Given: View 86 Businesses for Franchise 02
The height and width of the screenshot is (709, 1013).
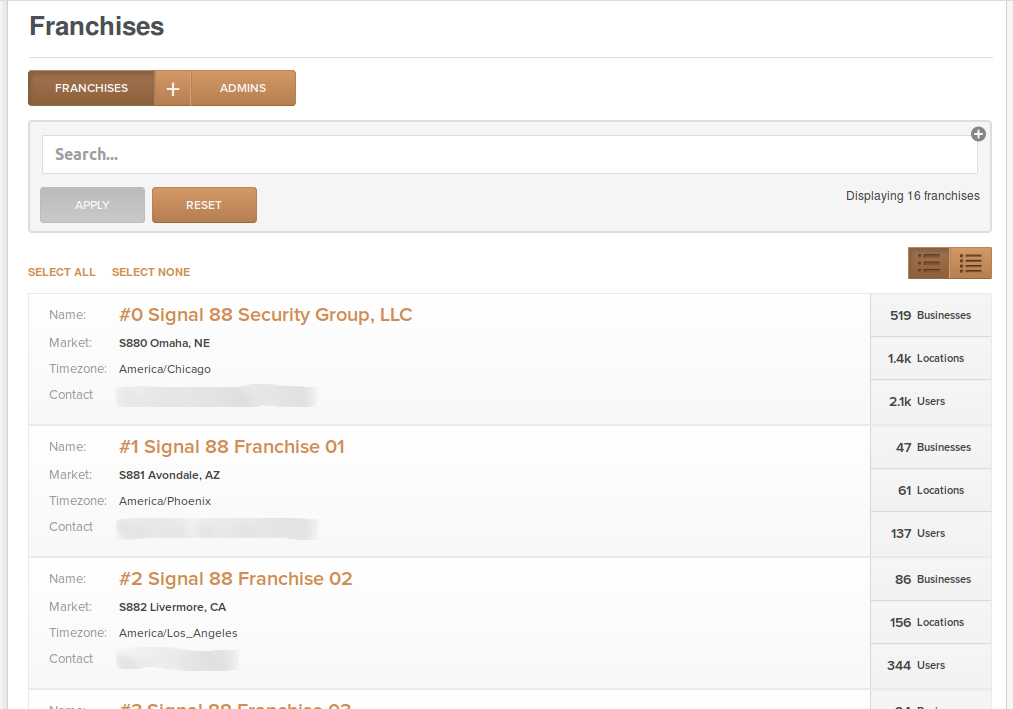Looking at the screenshot, I should tap(931, 579).
